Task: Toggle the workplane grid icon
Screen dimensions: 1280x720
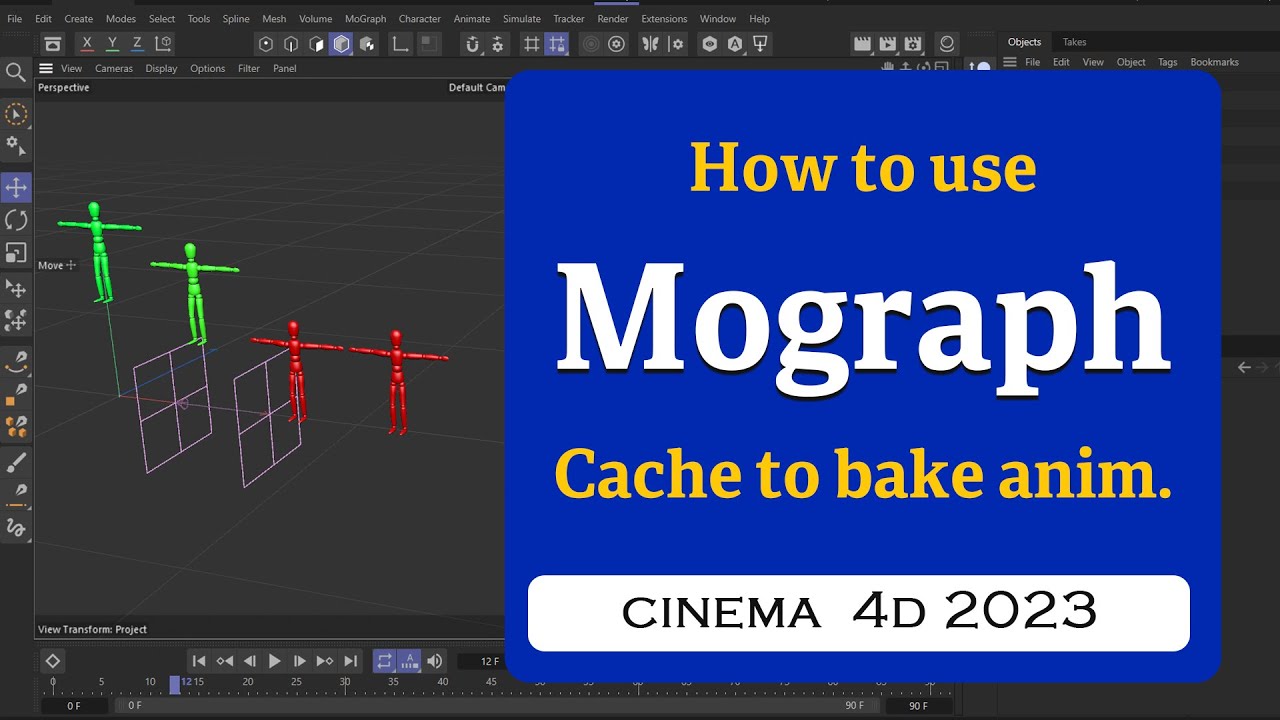Action: (532, 44)
